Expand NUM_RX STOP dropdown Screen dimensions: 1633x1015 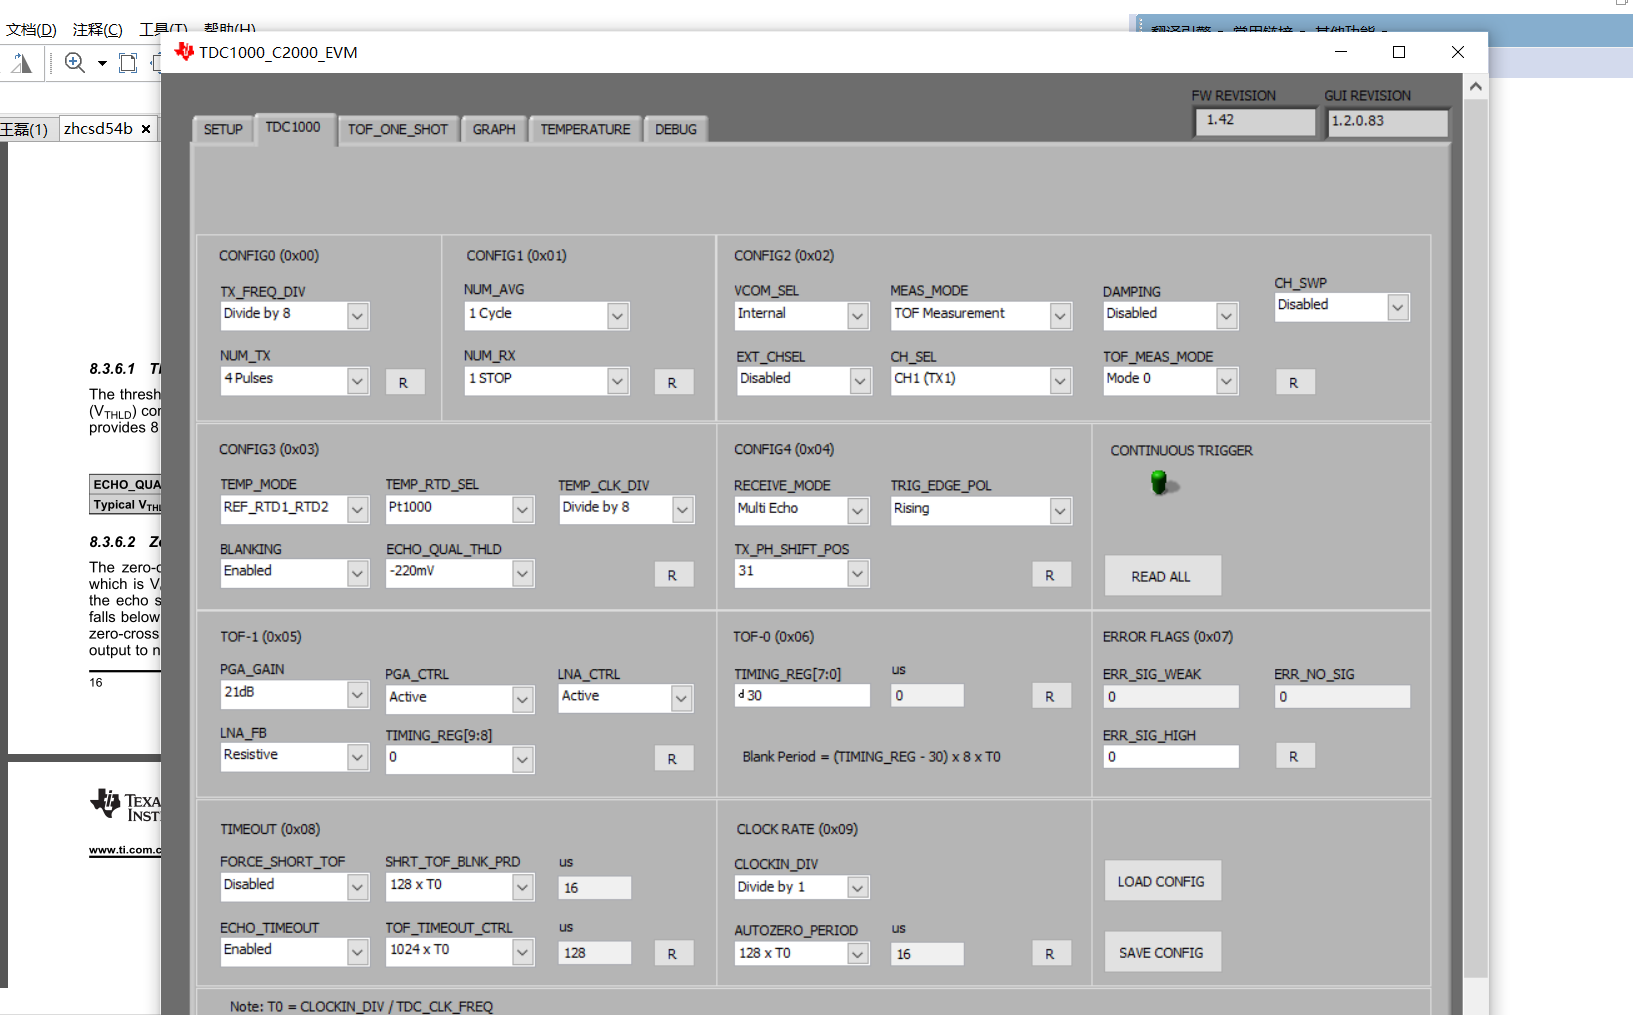(618, 381)
